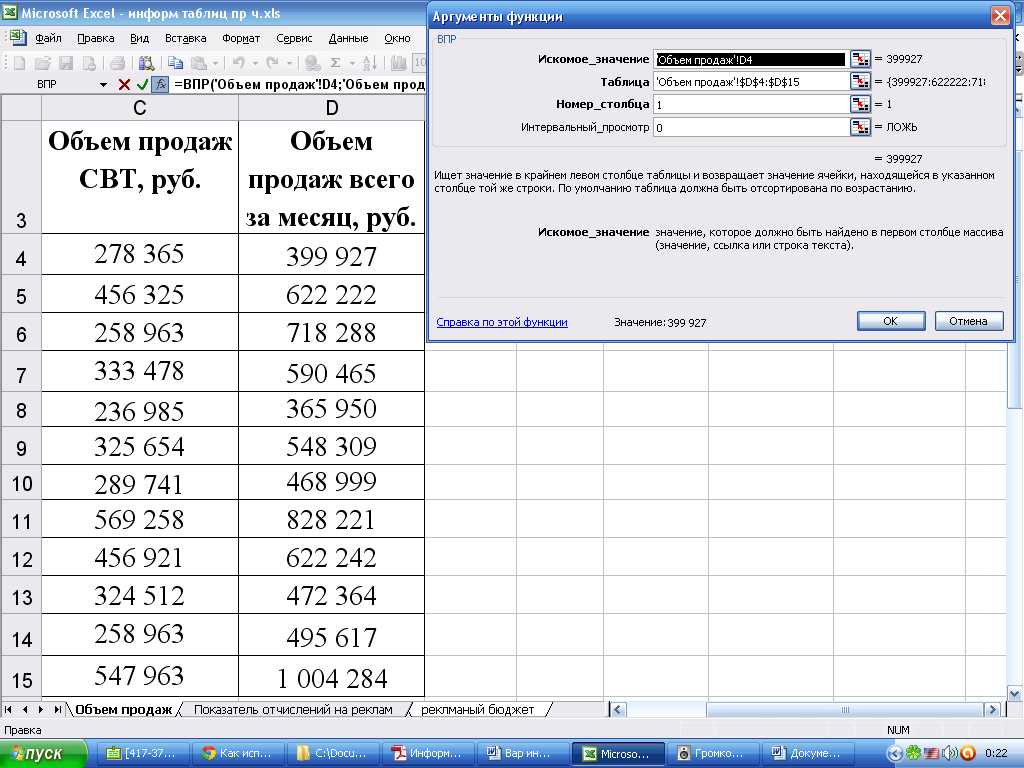Click the Таблица range selector icon
The height and width of the screenshot is (768, 1024).
click(860, 81)
